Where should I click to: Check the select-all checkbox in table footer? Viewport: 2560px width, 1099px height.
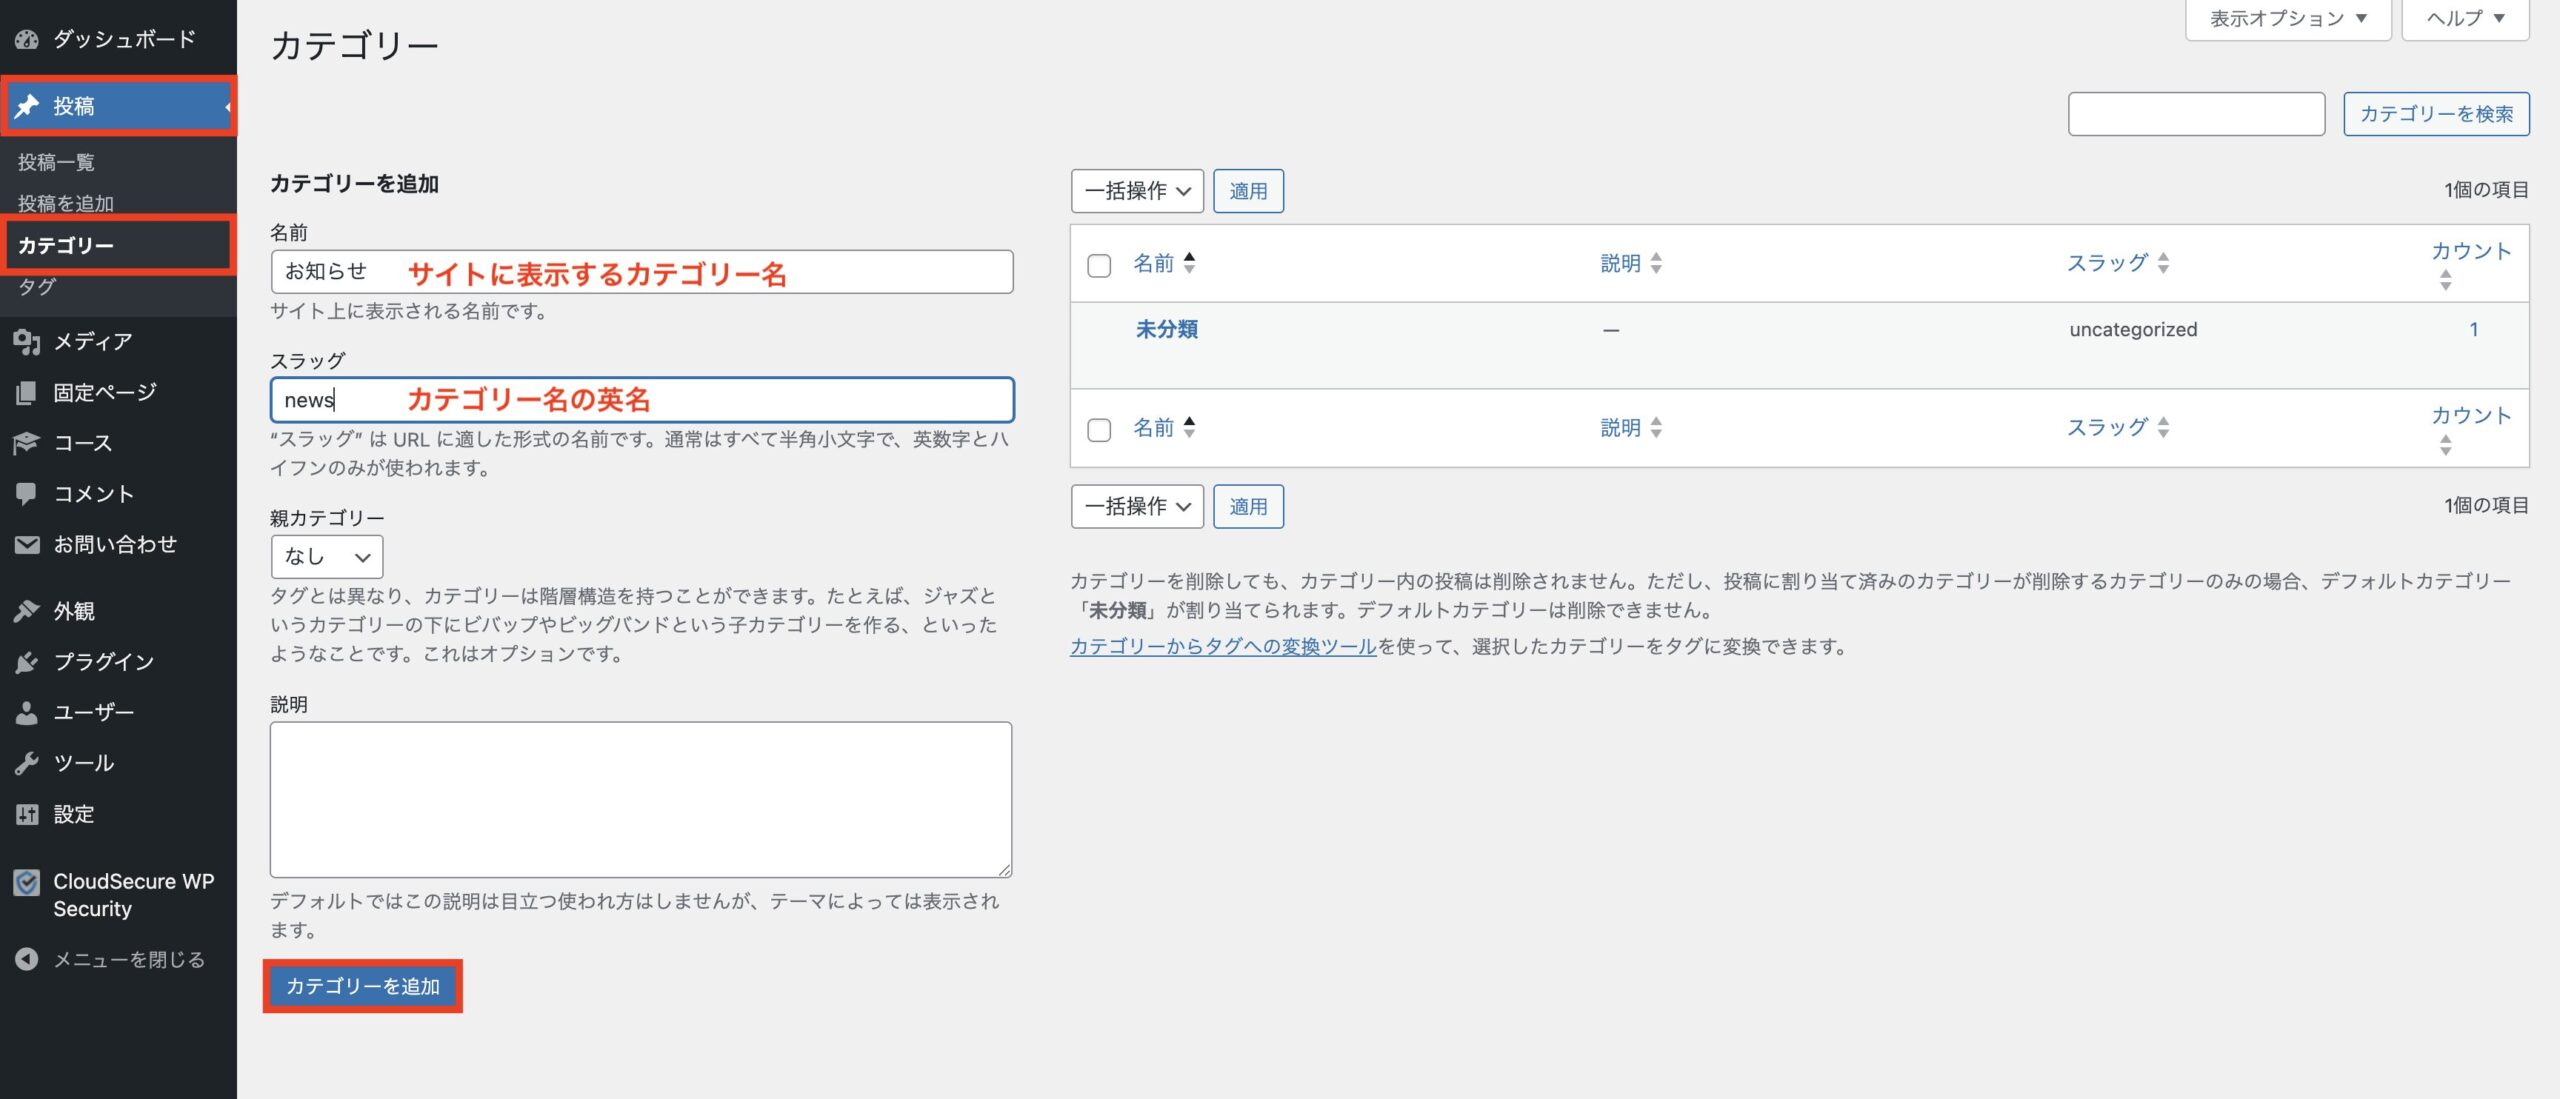click(x=1099, y=430)
